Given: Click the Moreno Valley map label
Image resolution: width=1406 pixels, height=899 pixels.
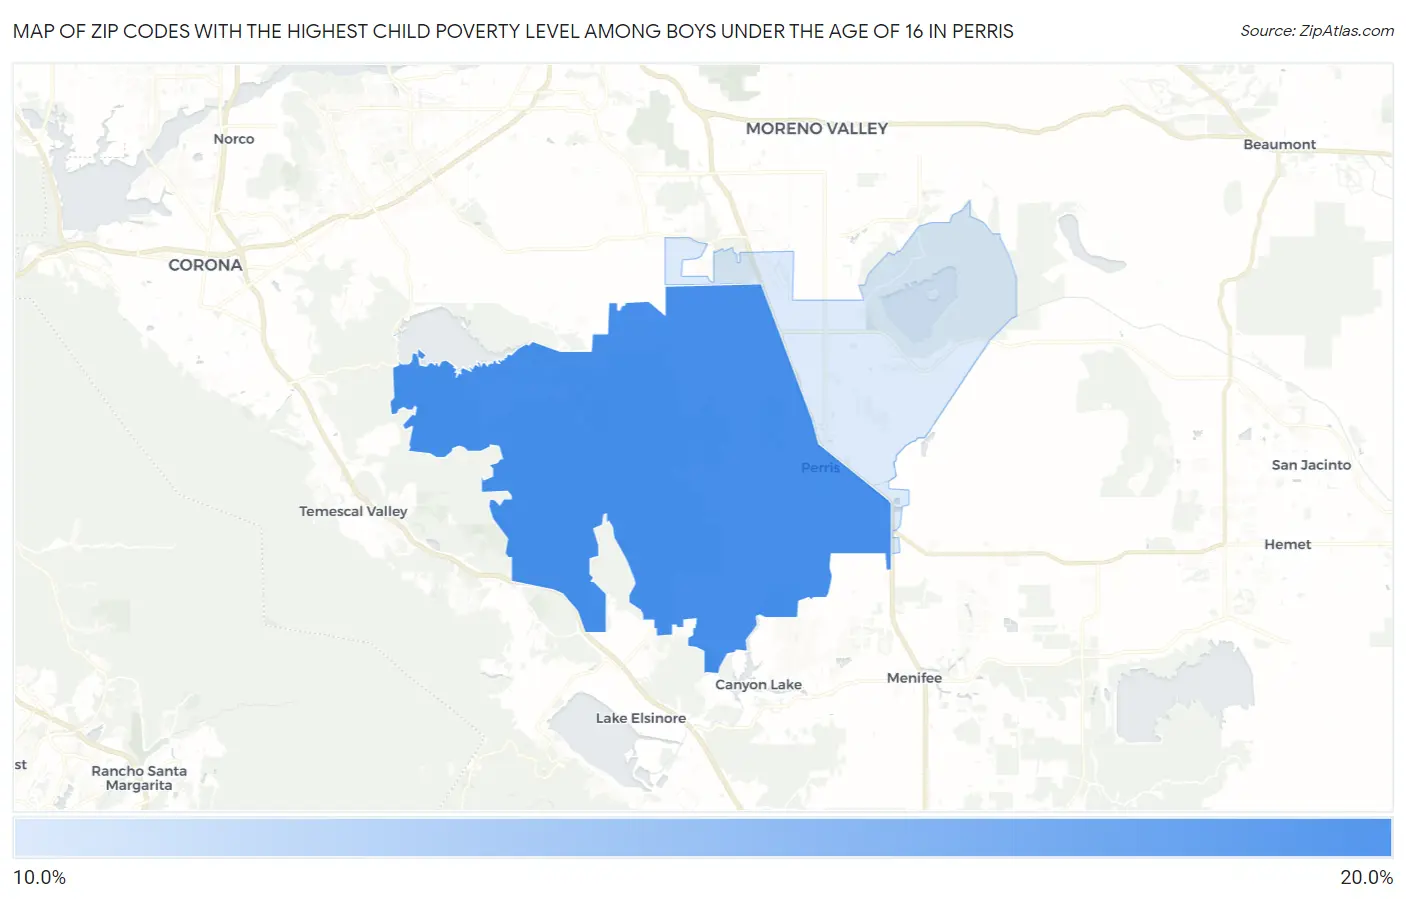Looking at the screenshot, I should click(x=816, y=128).
